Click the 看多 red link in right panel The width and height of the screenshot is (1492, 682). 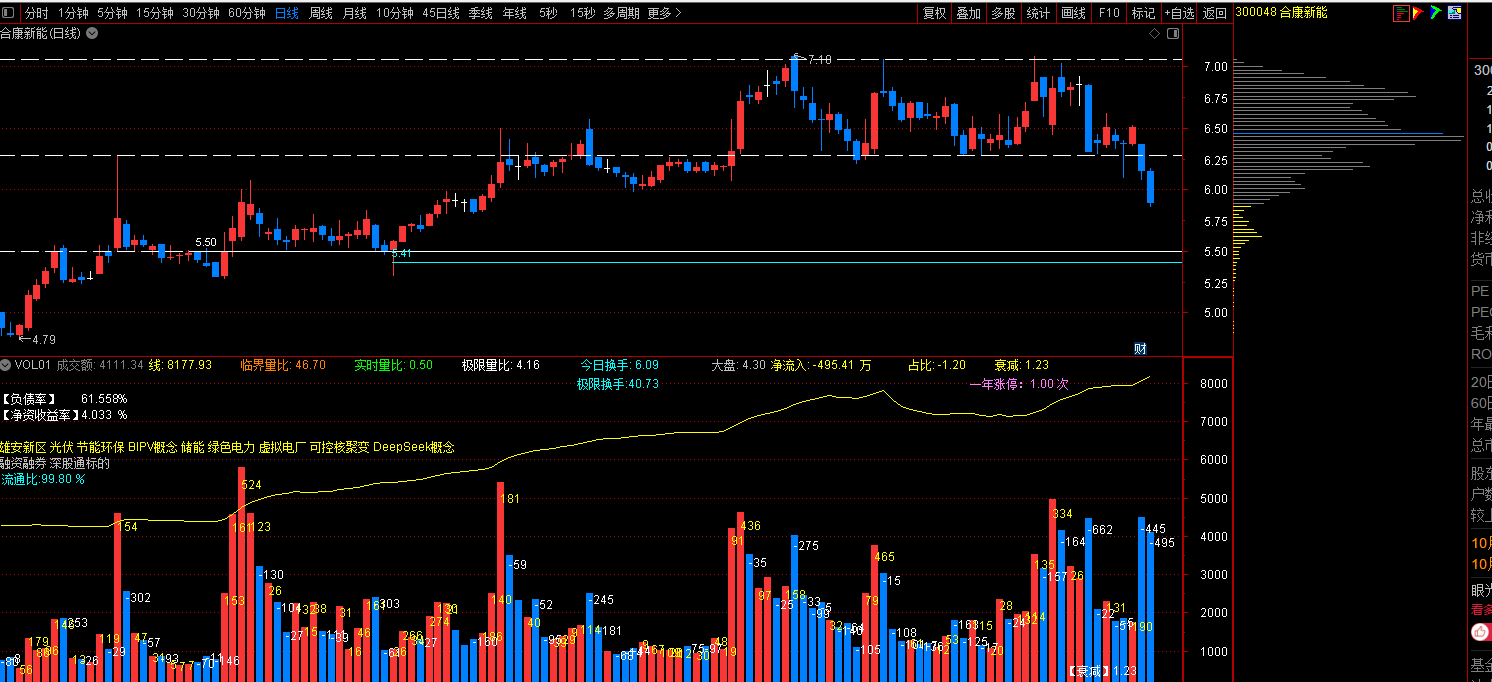tap(1481, 609)
